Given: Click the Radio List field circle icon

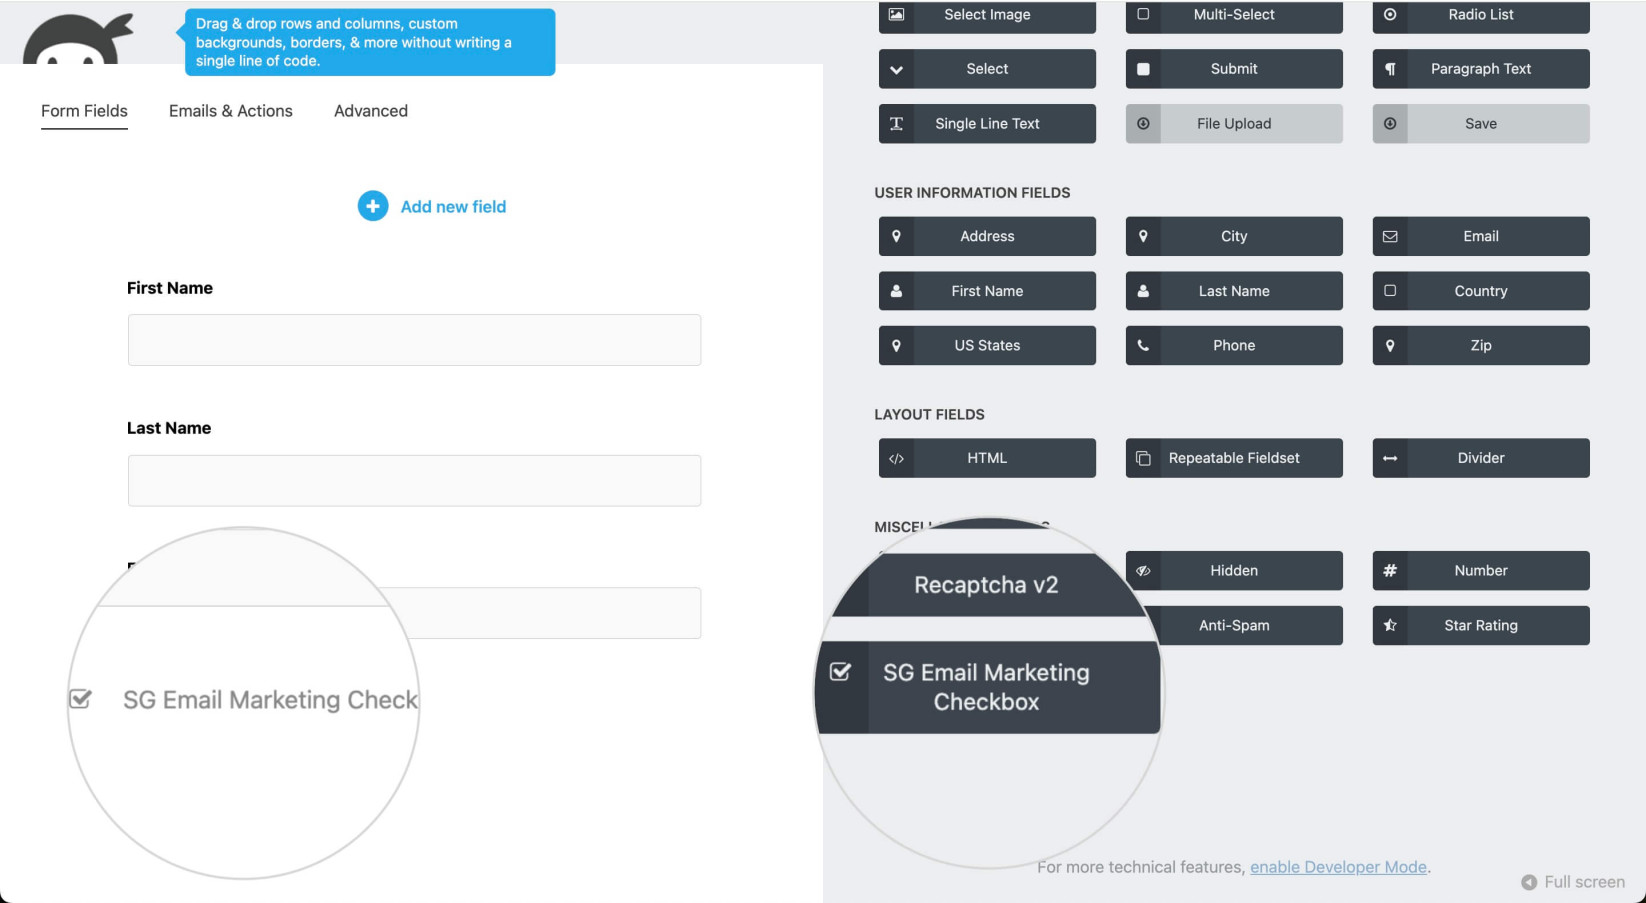Looking at the screenshot, I should pyautogui.click(x=1390, y=14).
